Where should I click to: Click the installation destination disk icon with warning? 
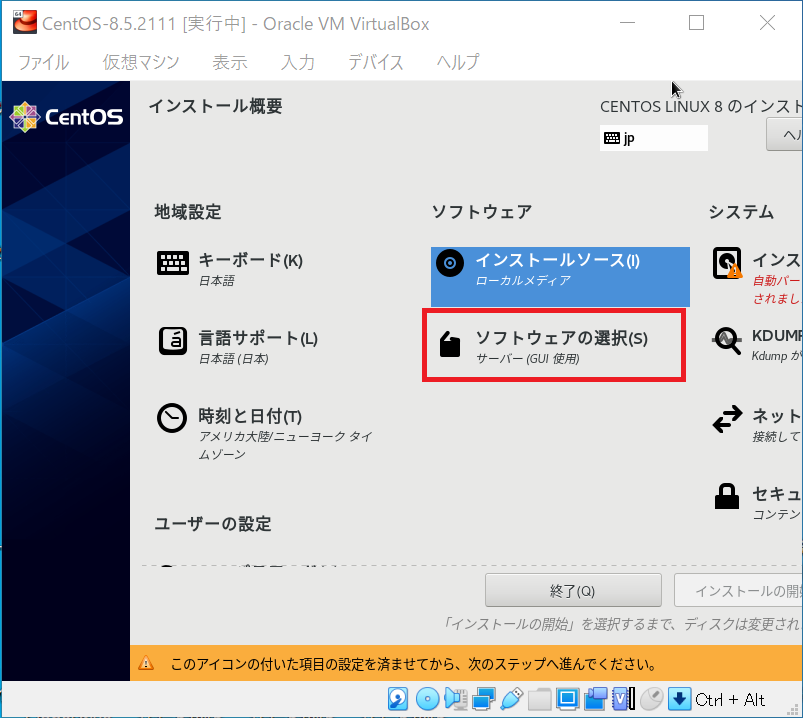727,263
